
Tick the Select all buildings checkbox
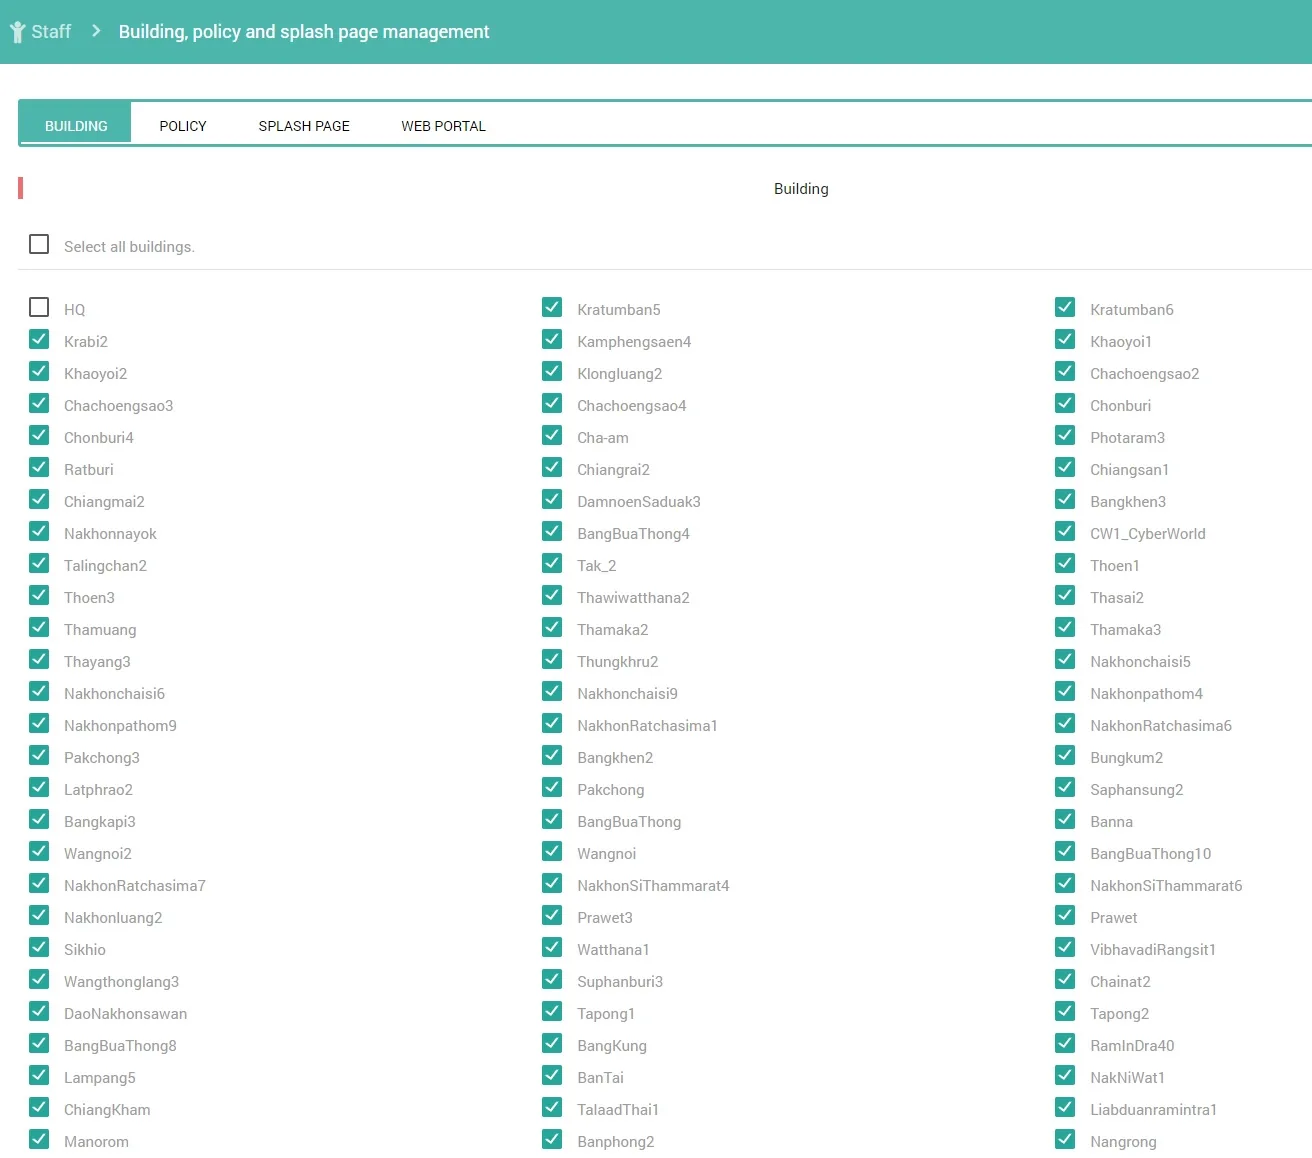pyautogui.click(x=39, y=244)
